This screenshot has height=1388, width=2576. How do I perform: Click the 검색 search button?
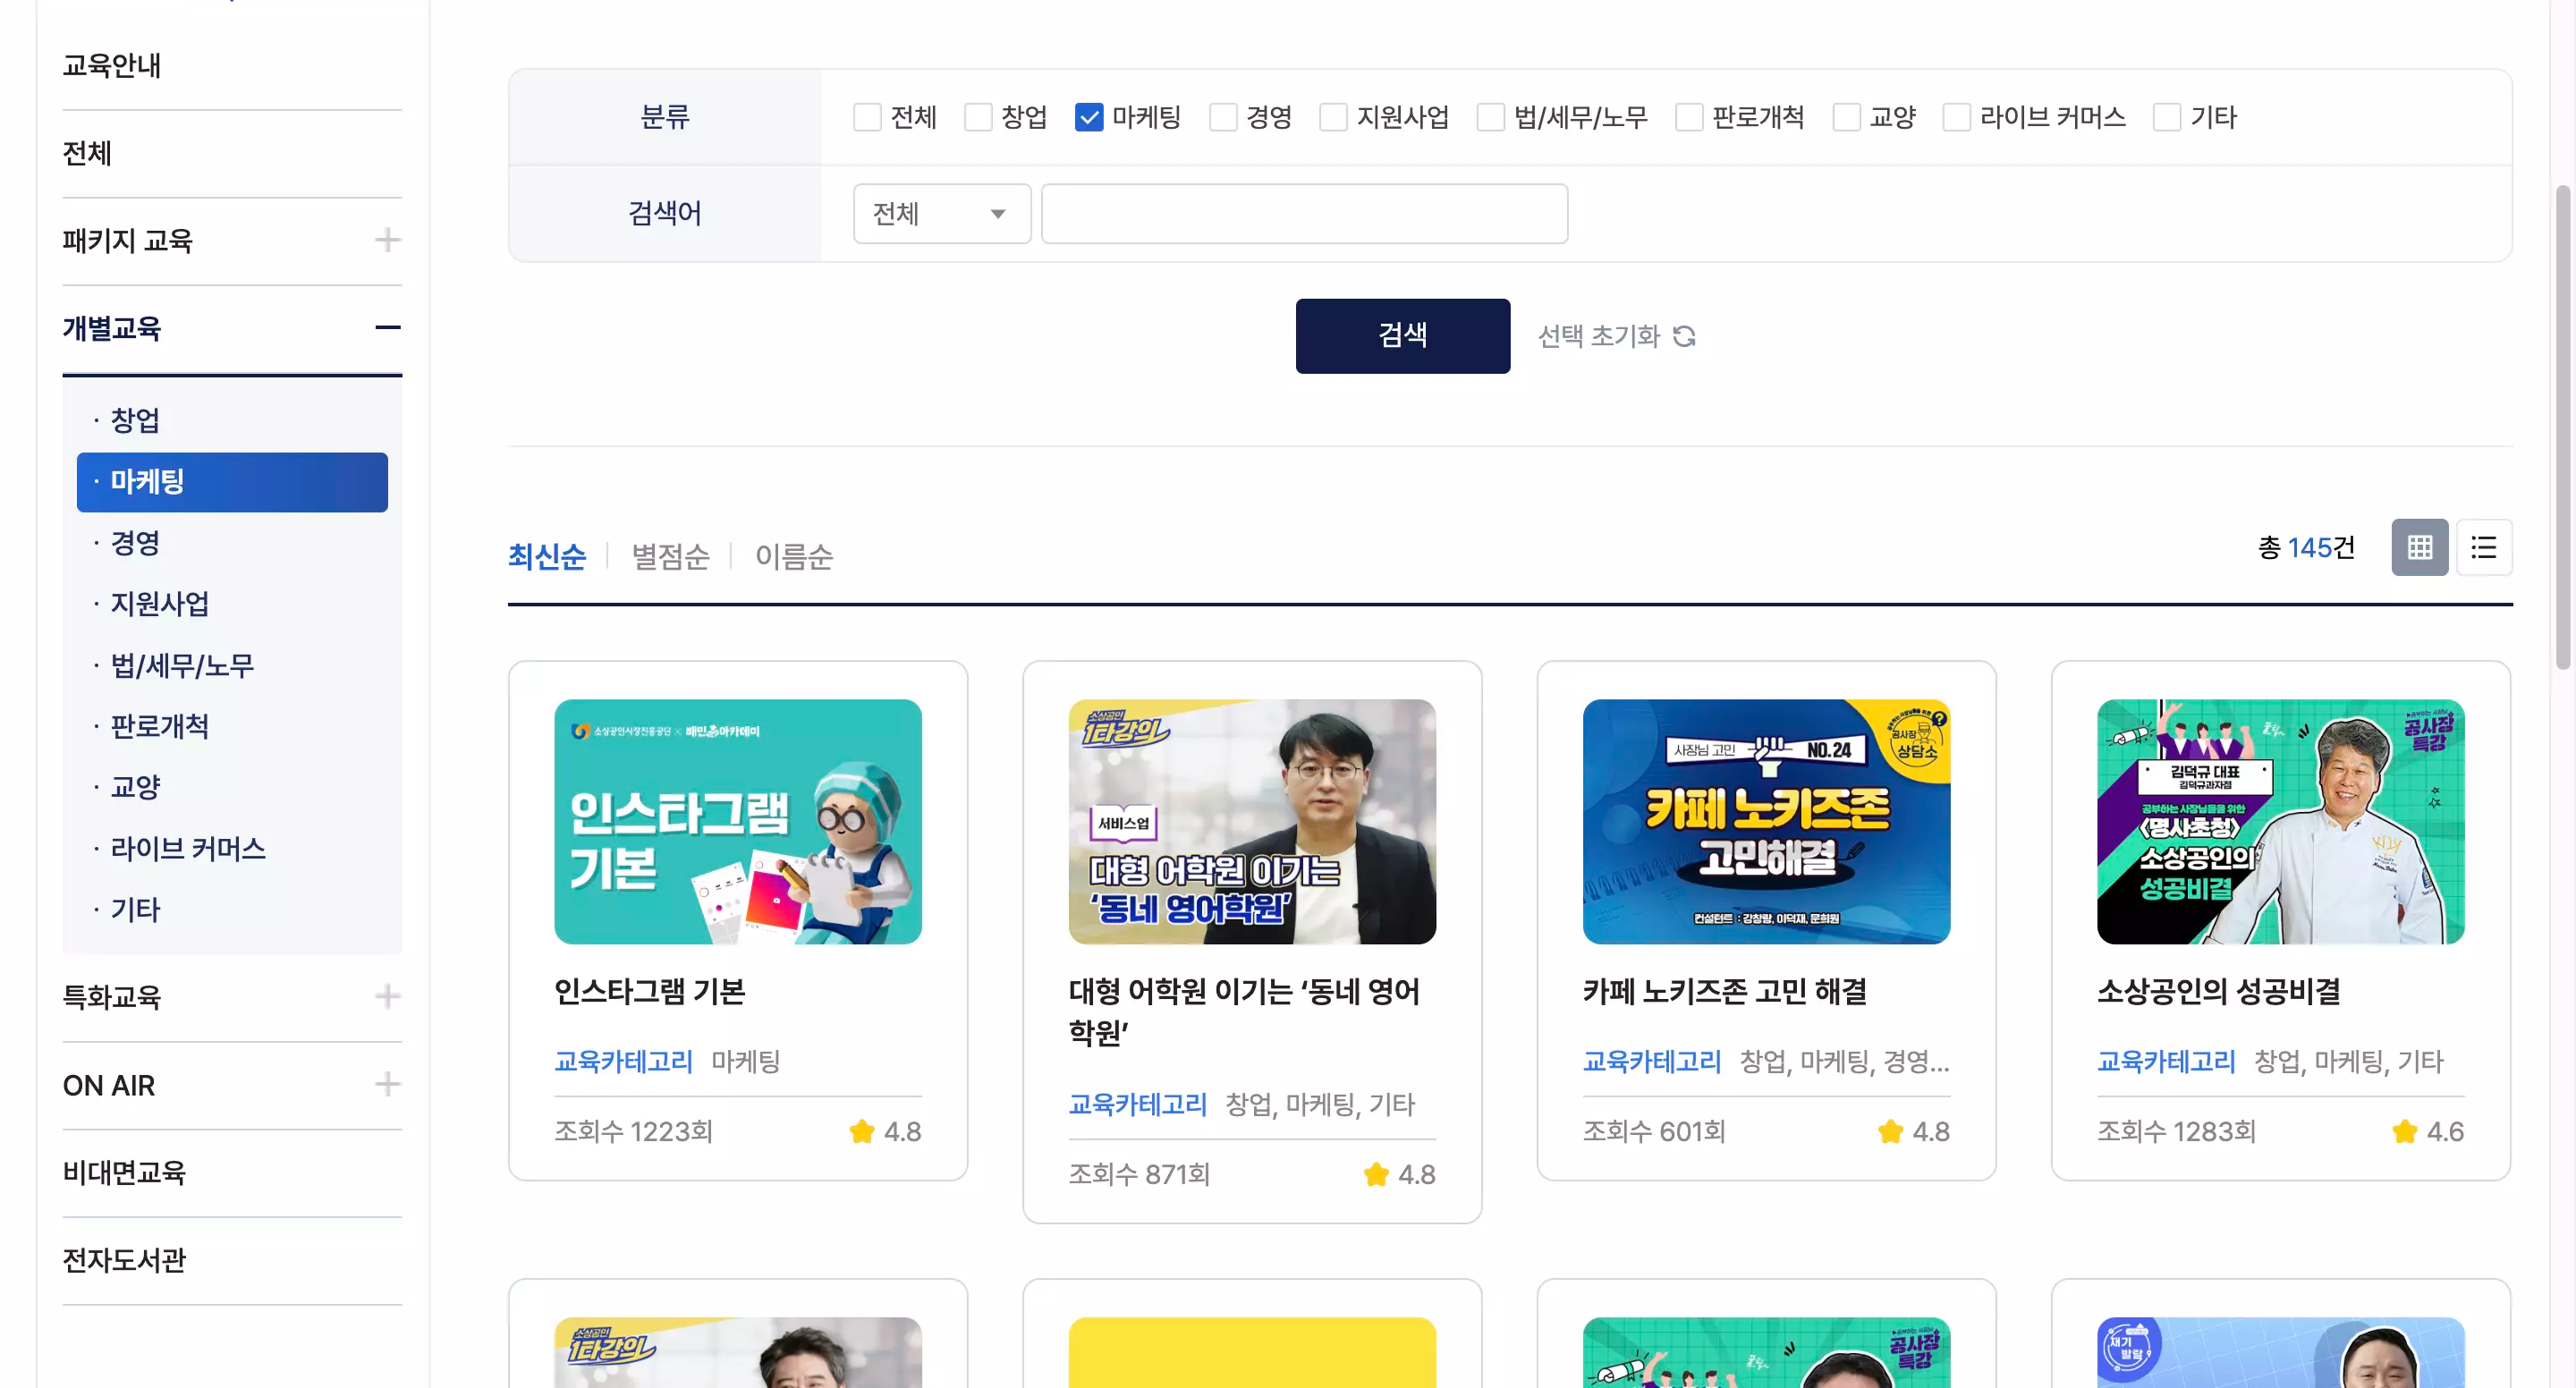tap(1403, 336)
